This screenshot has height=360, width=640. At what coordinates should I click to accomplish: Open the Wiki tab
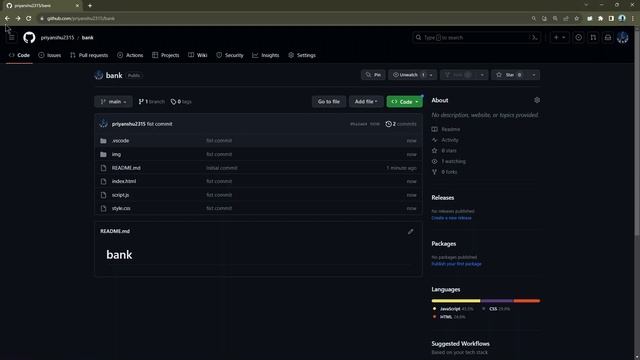coord(198,55)
